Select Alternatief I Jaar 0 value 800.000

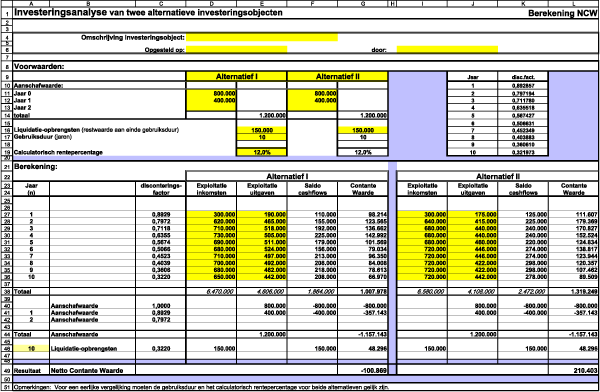[x=211, y=93]
